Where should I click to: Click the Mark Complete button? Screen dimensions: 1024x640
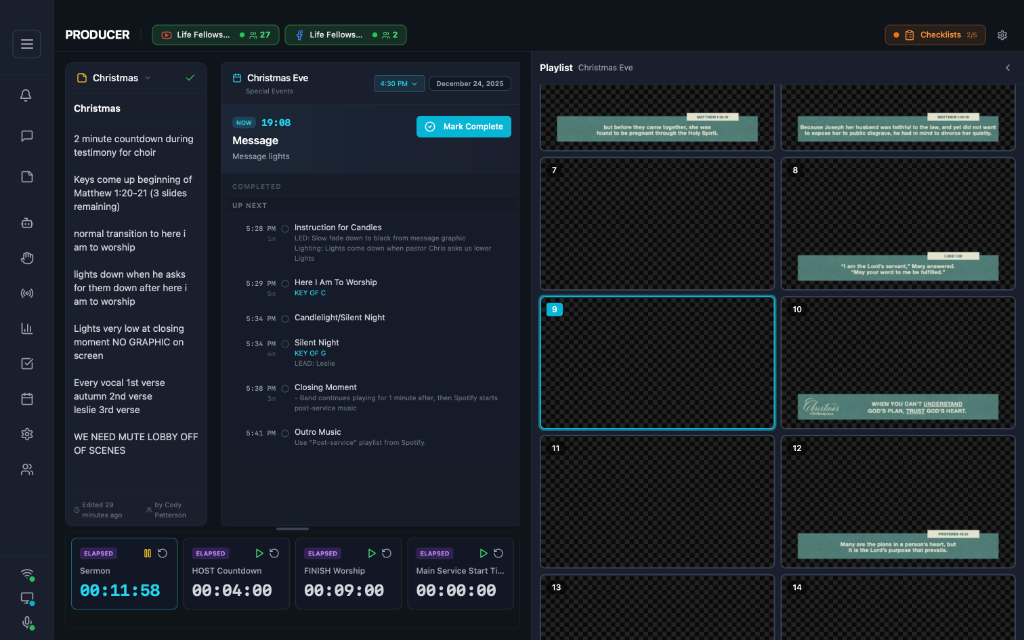(x=463, y=127)
